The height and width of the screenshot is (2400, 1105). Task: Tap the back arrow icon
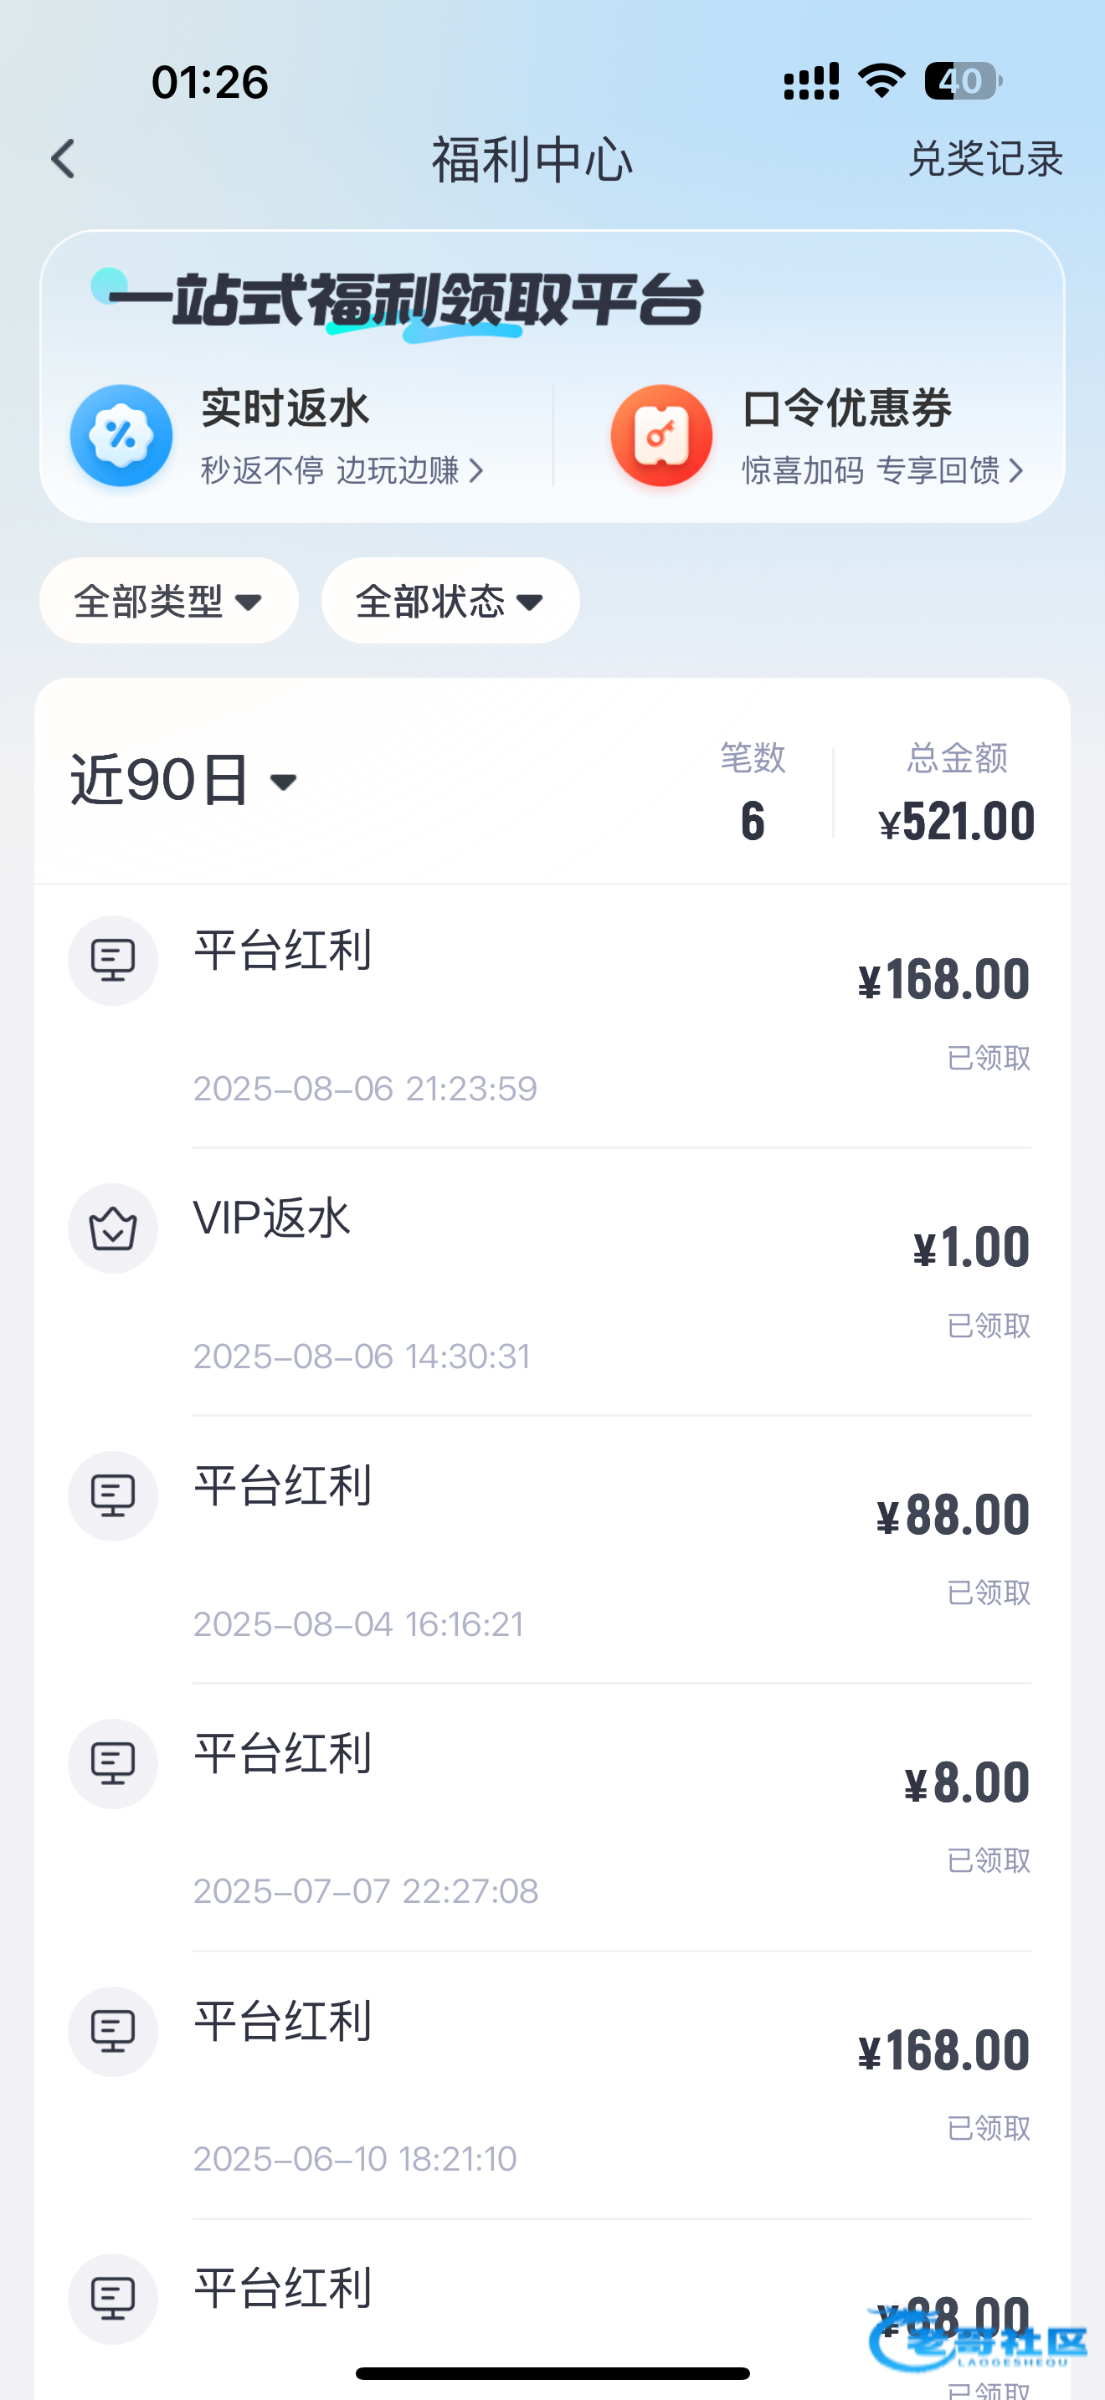tap(63, 159)
